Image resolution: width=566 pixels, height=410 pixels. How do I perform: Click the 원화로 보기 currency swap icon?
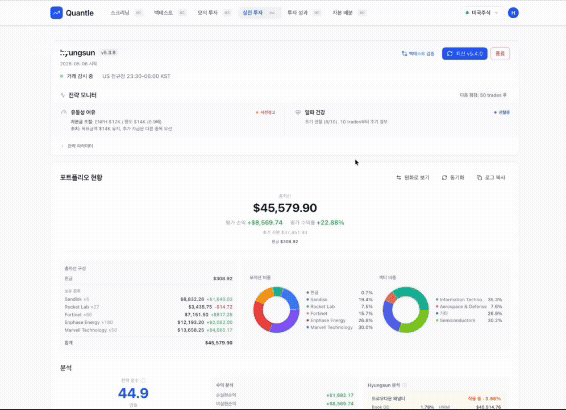click(399, 178)
